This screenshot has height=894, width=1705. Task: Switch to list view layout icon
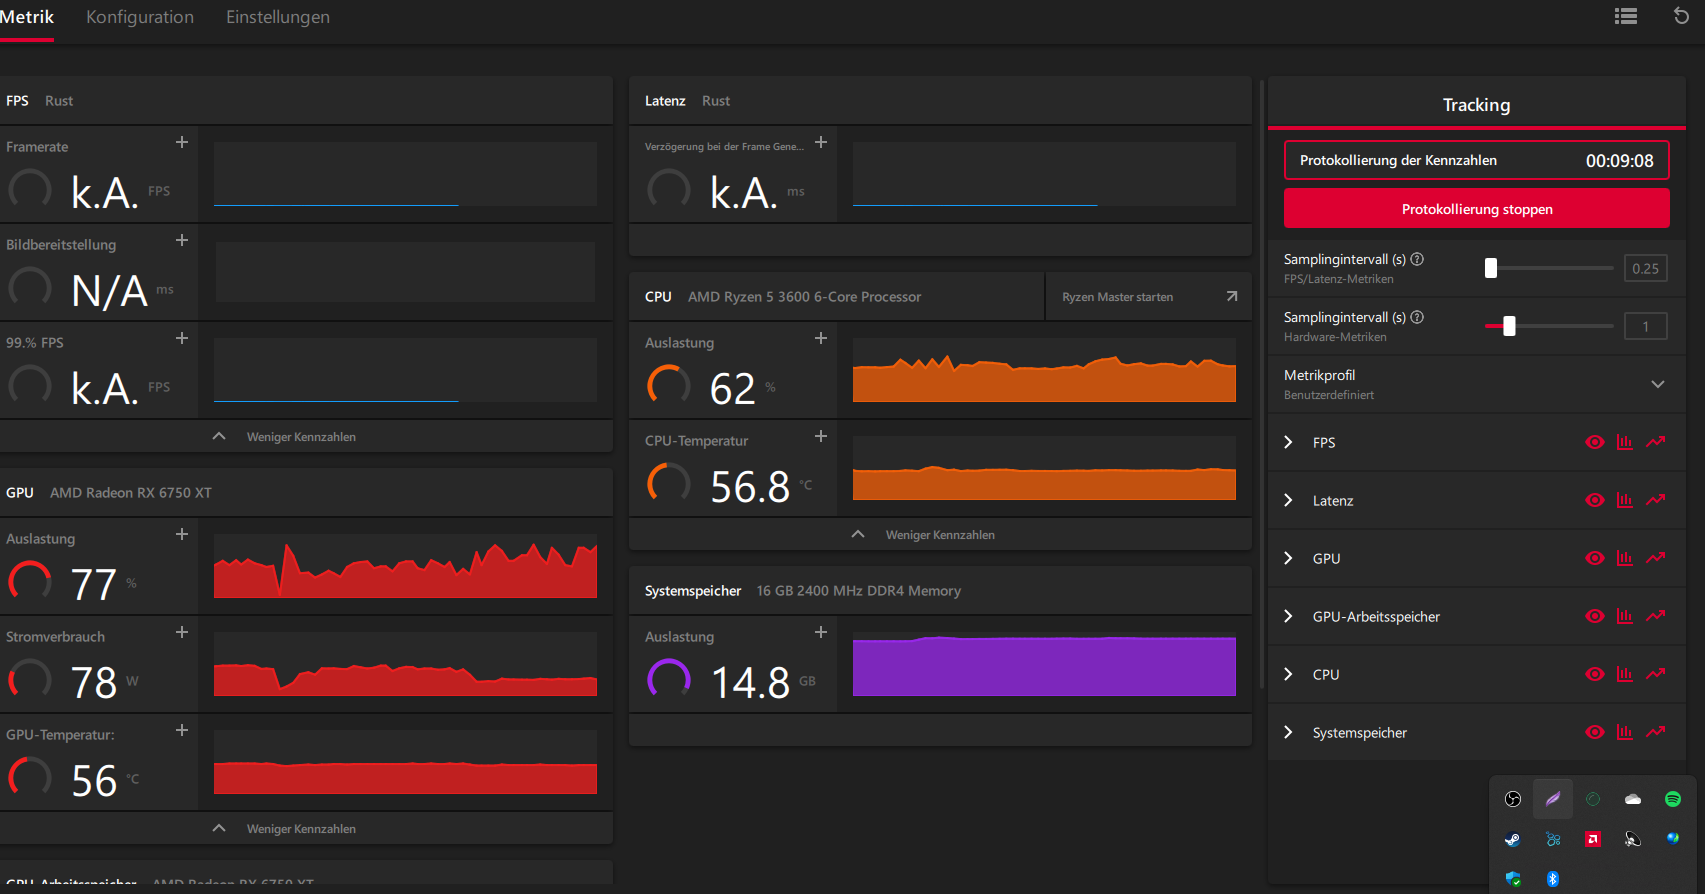[1626, 16]
